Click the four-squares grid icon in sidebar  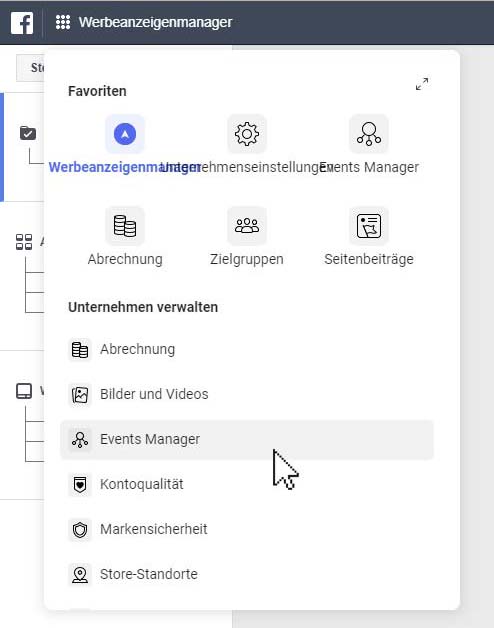(24, 242)
